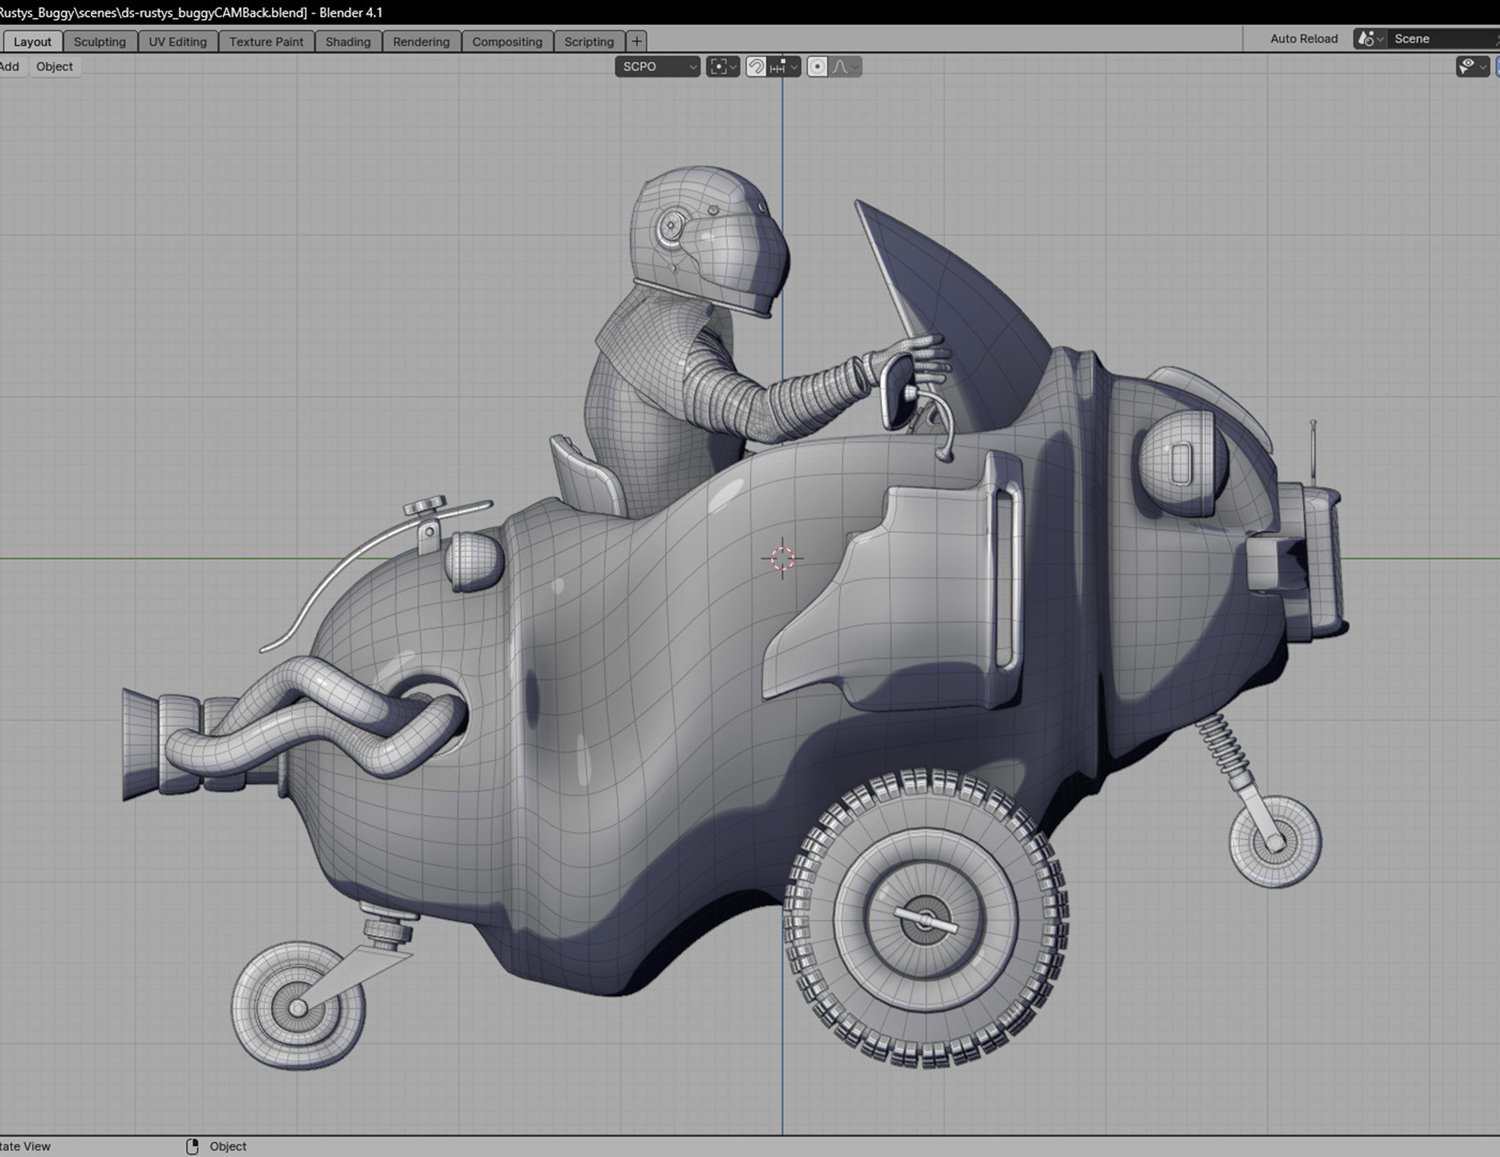
Task: Open the Texture Paint workspace tab
Action: [266, 42]
